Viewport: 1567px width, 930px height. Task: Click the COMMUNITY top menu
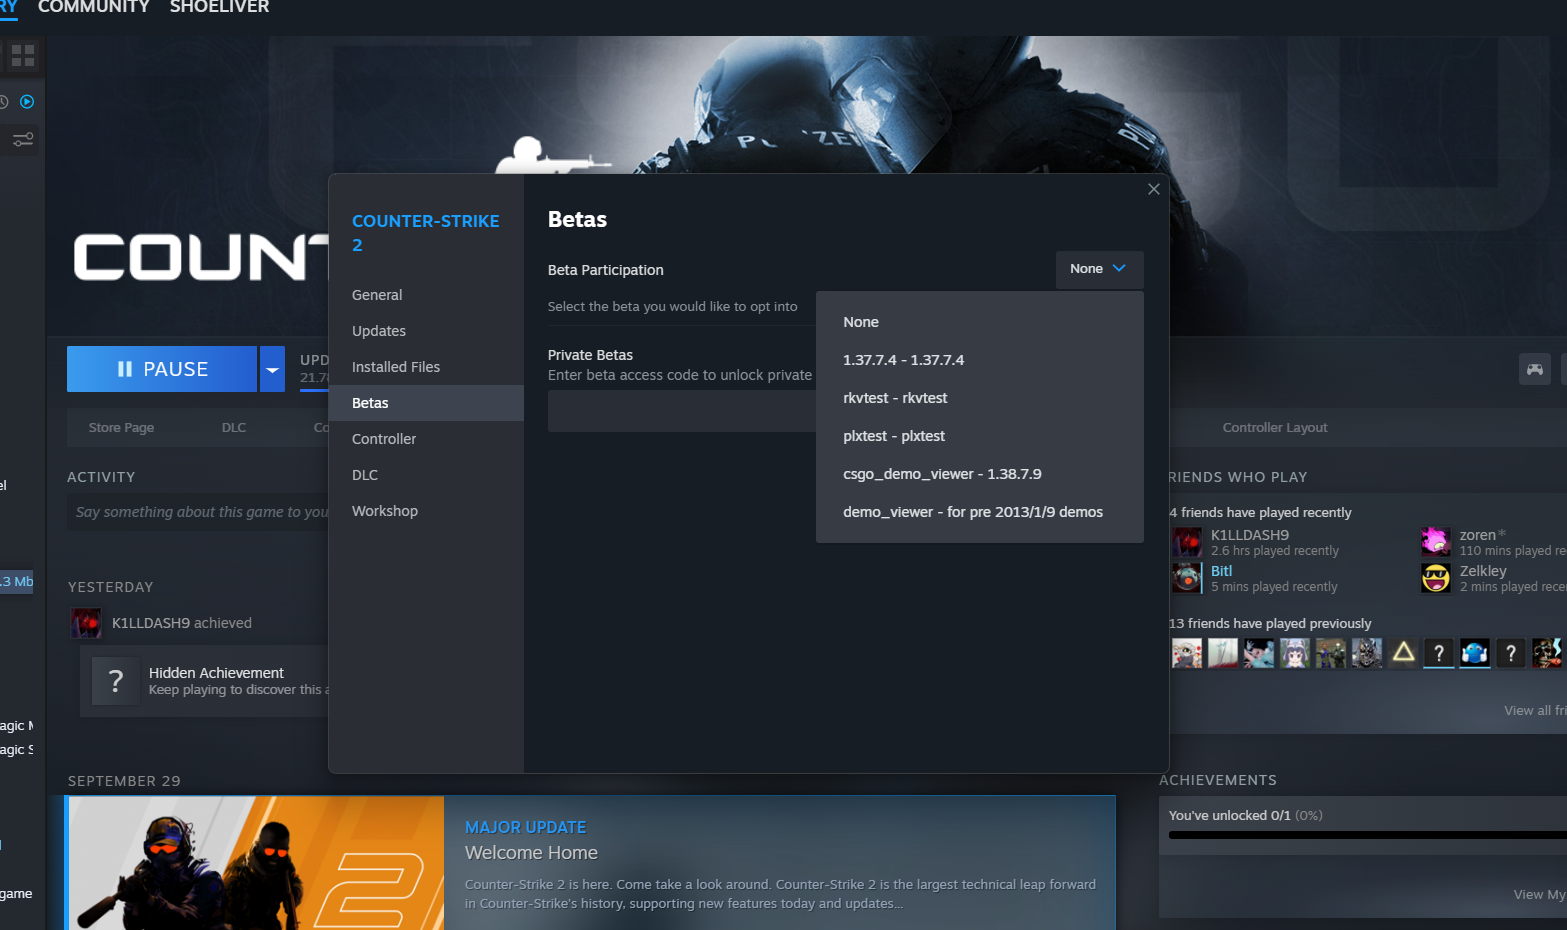coord(93,8)
